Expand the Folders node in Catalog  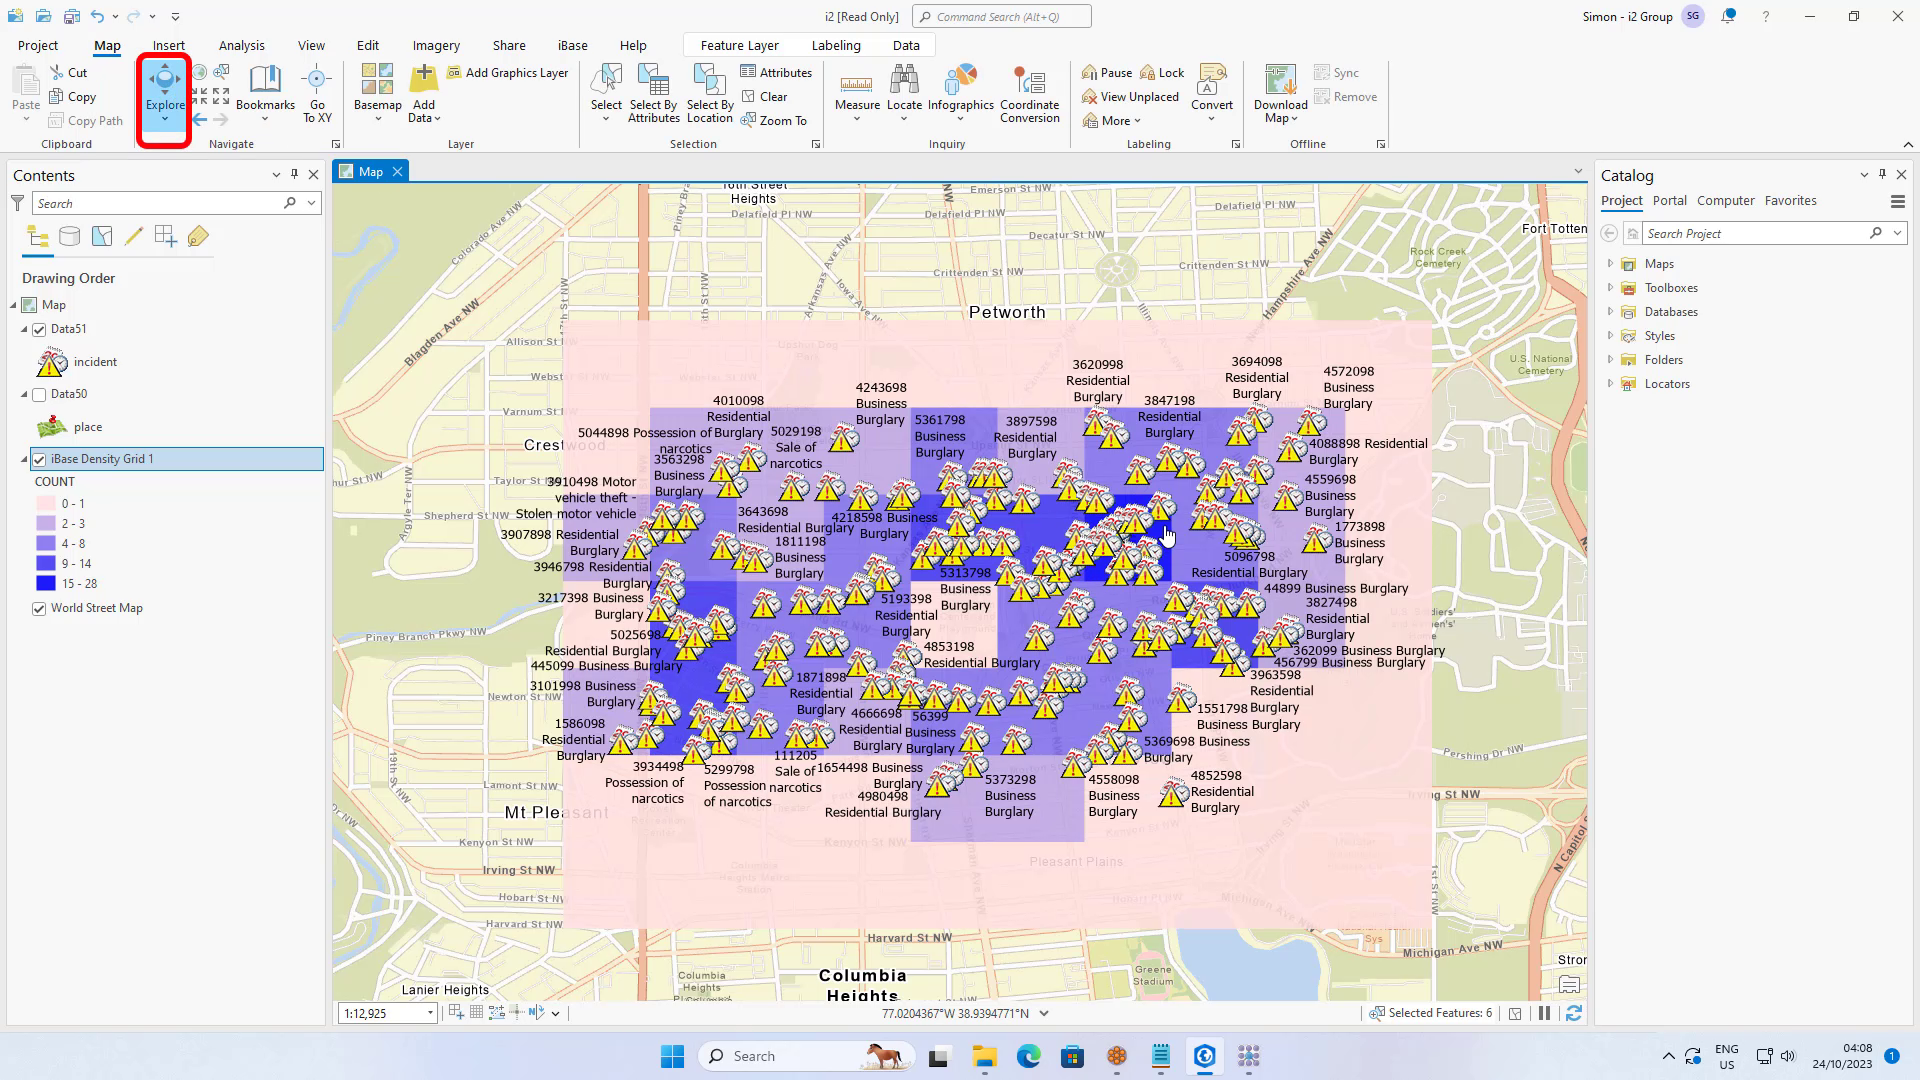pos(1610,359)
